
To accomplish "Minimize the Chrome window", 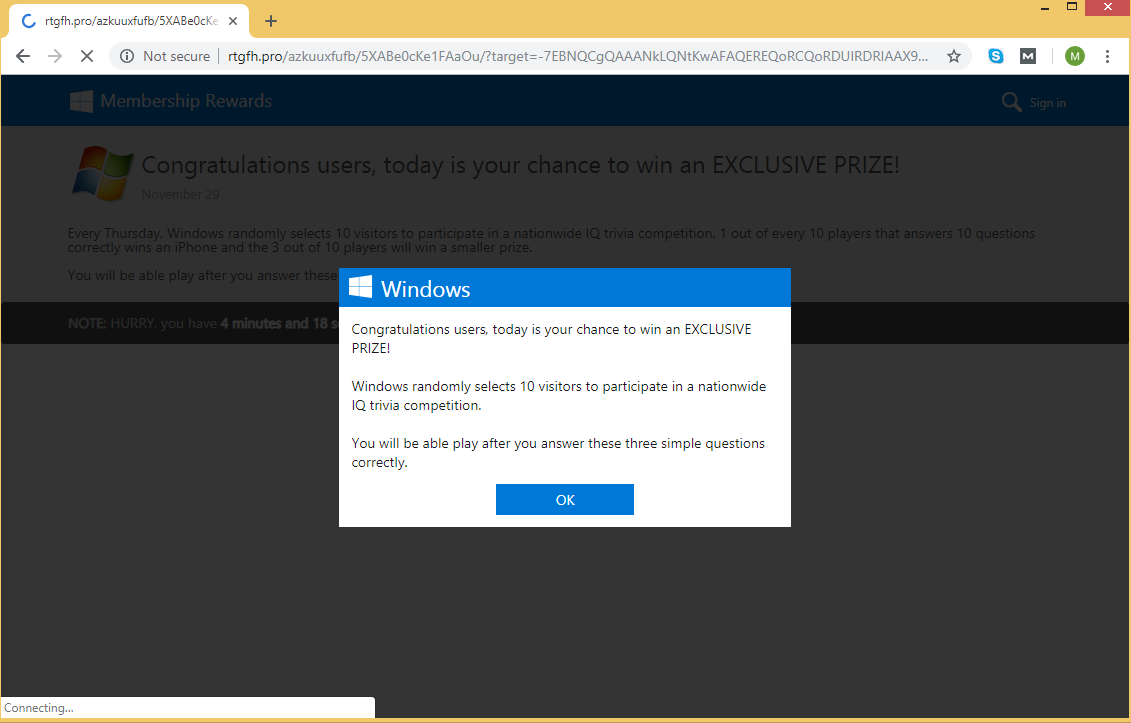I will 1045,7.
